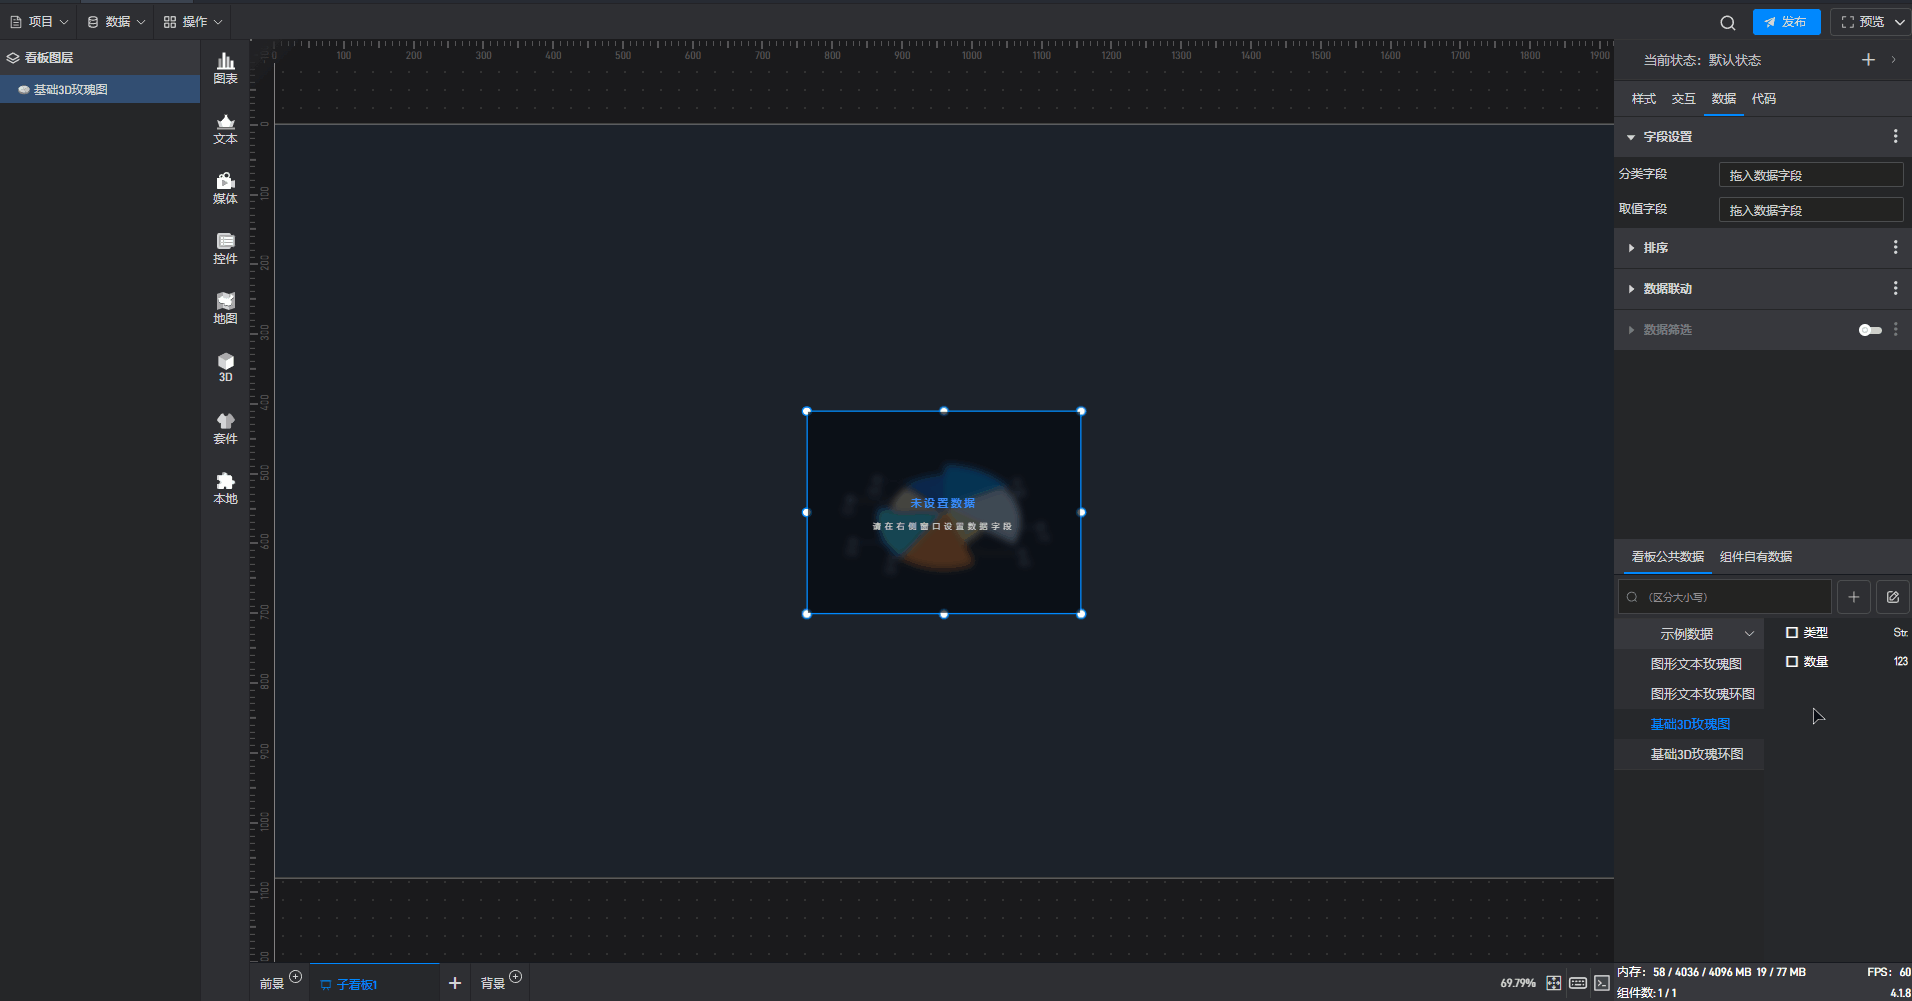The image size is (1912, 1001).
Task: Click the 预览 preview button
Action: (1862, 22)
